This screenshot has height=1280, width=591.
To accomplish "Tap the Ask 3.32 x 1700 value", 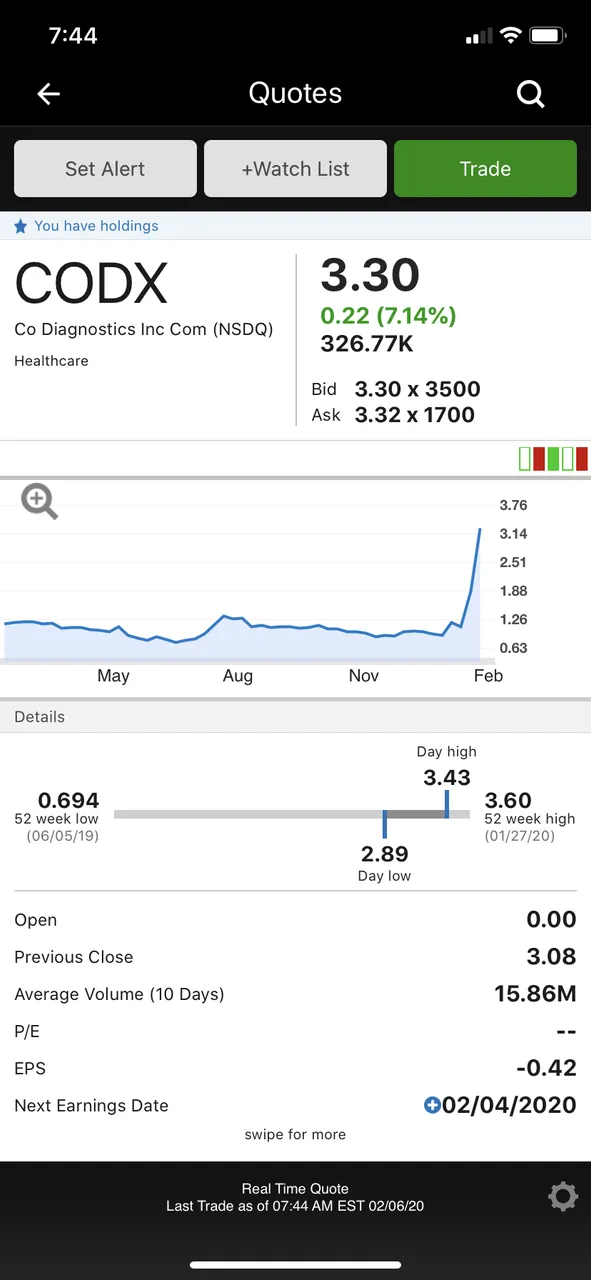I will 415,415.
